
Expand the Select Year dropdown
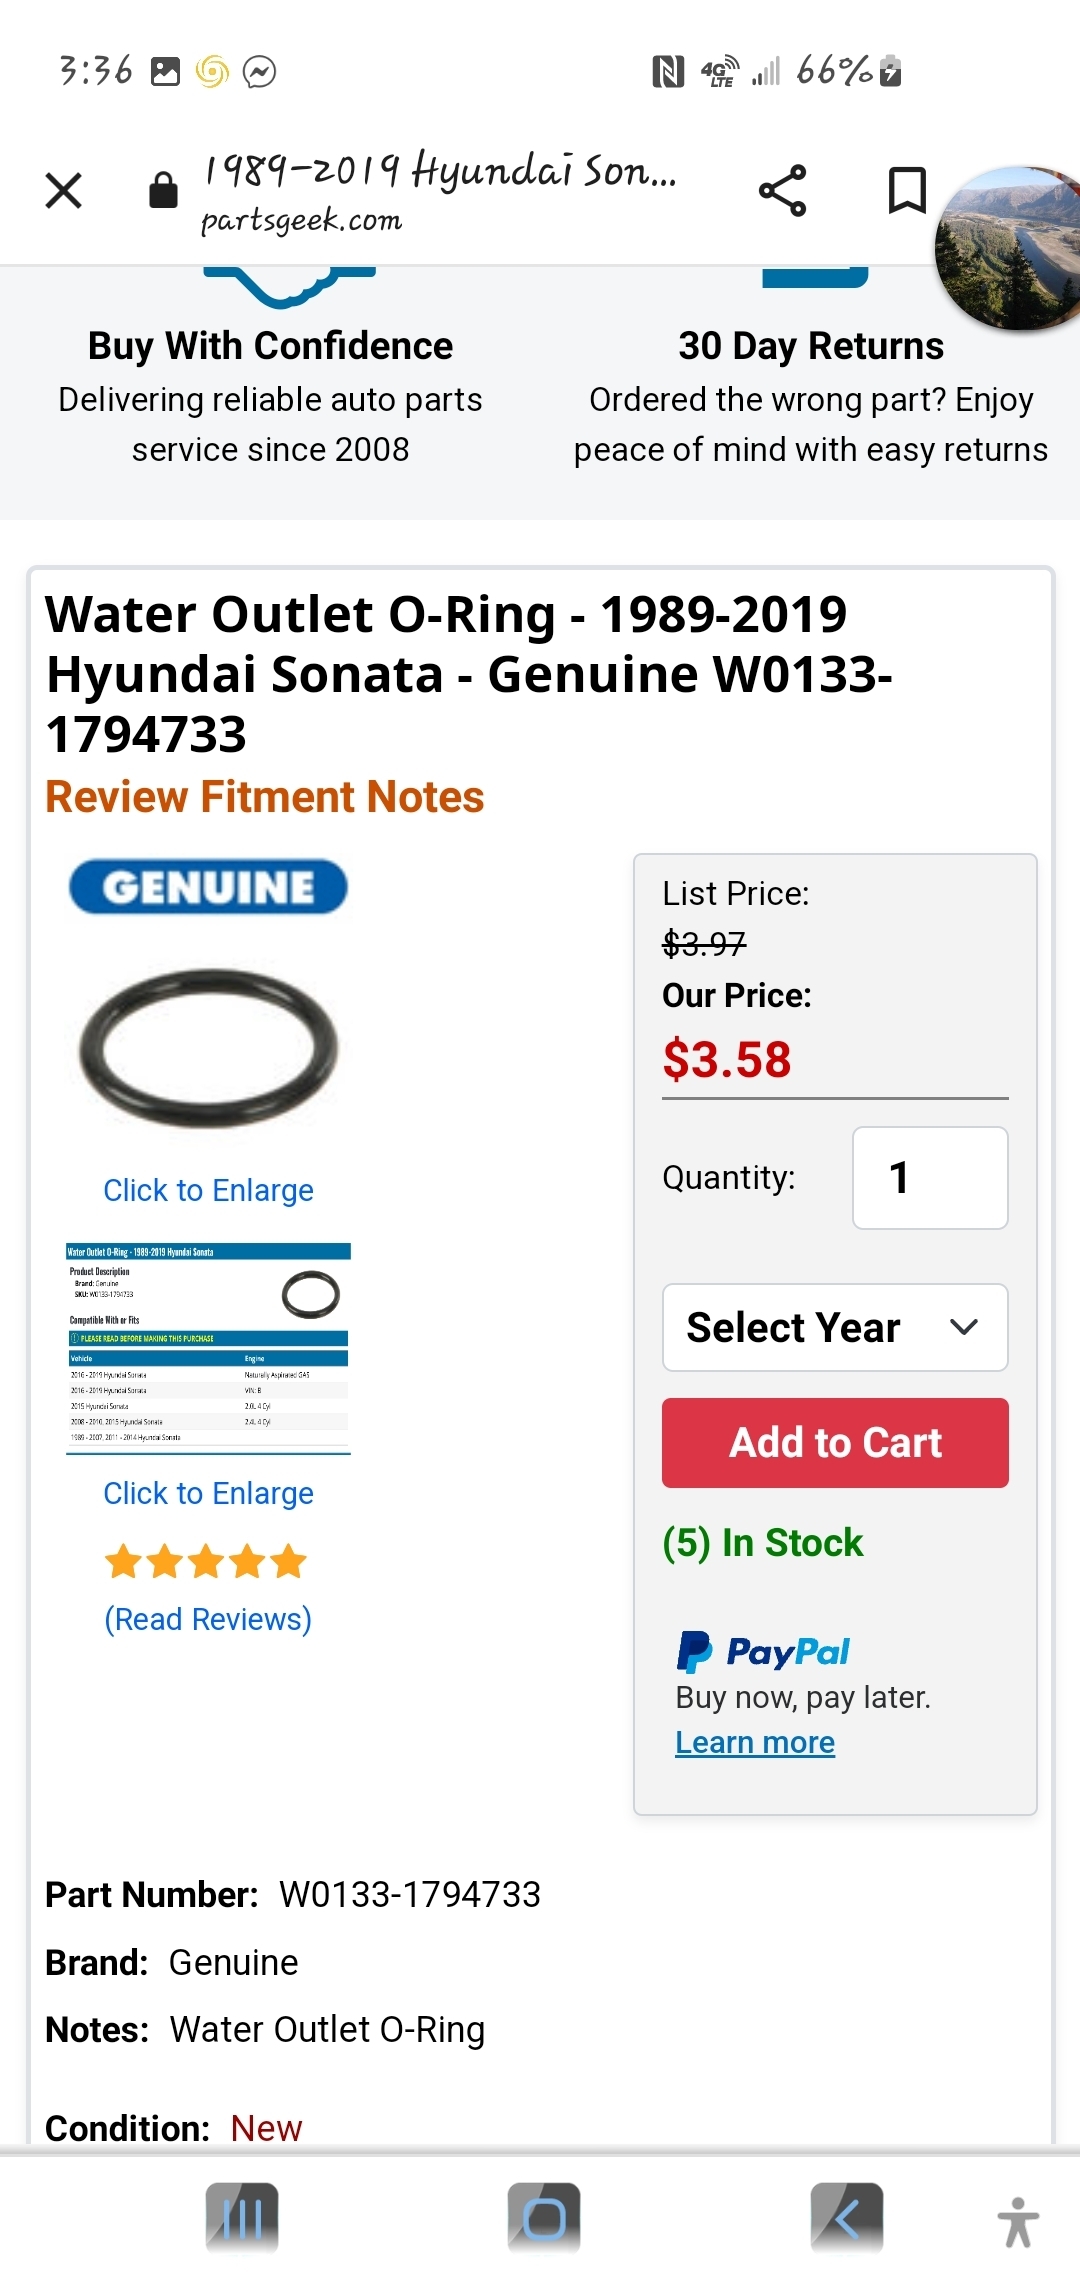[834, 1327]
